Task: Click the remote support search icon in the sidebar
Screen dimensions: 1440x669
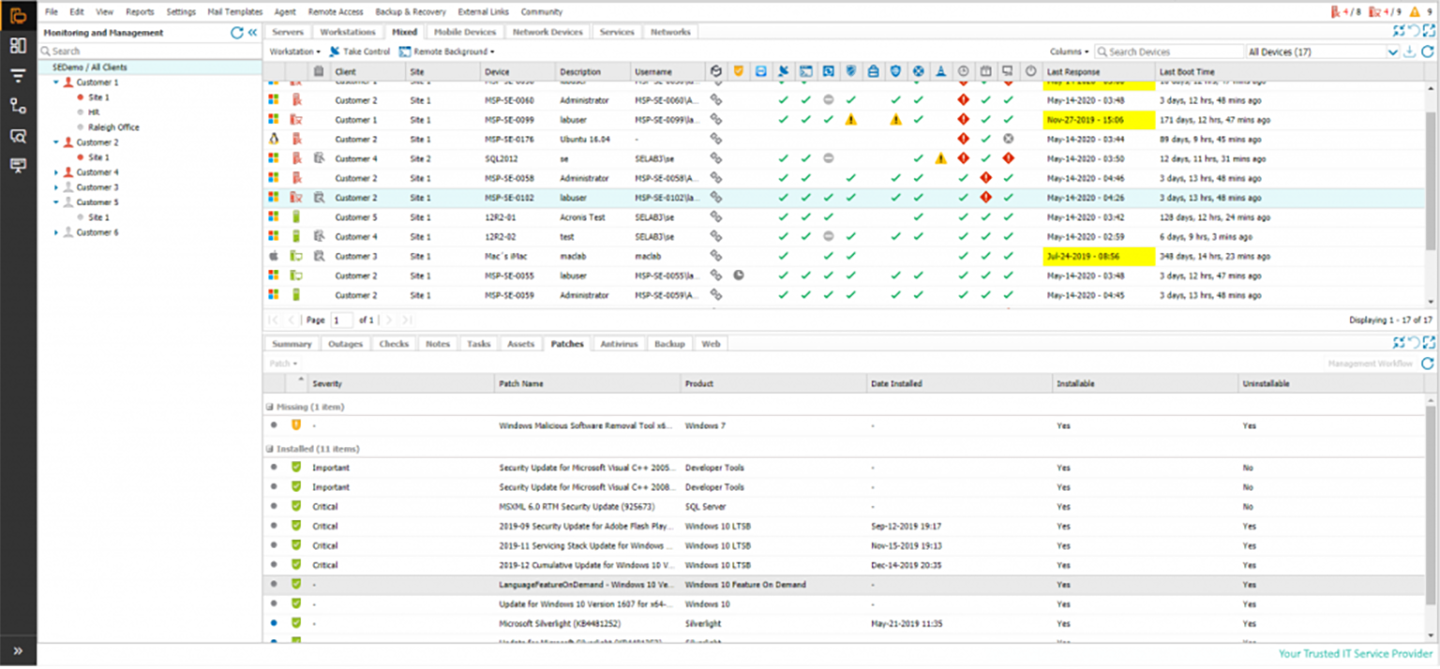Action: (x=17, y=137)
